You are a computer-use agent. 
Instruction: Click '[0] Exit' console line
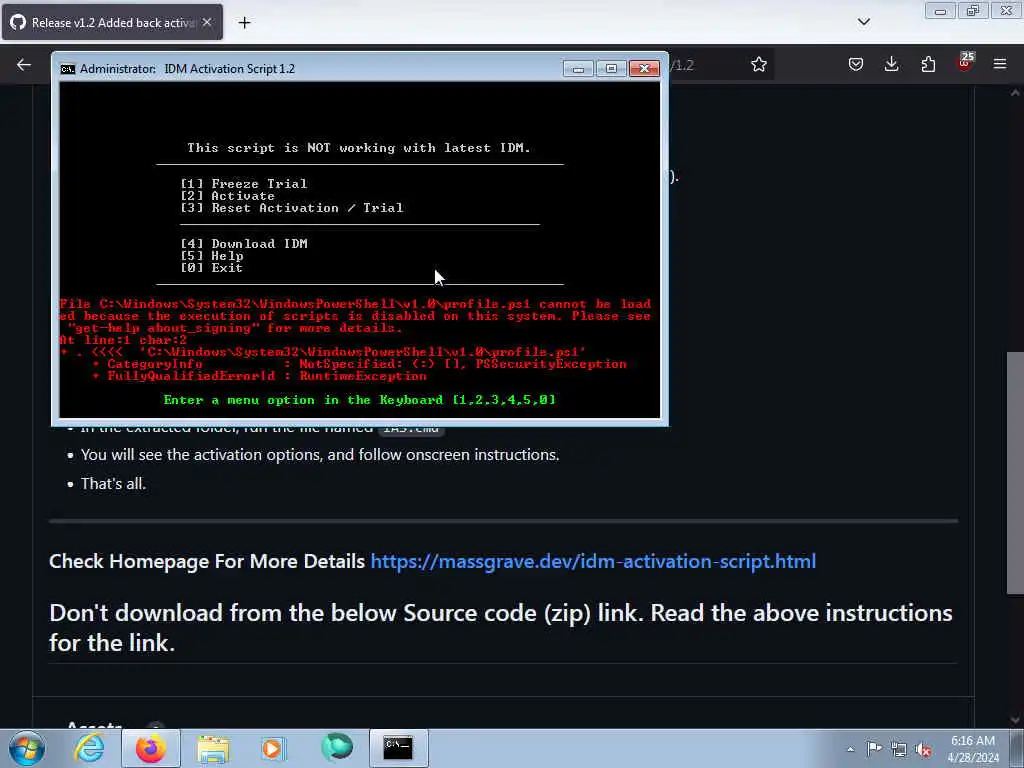[x=212, y=268]
